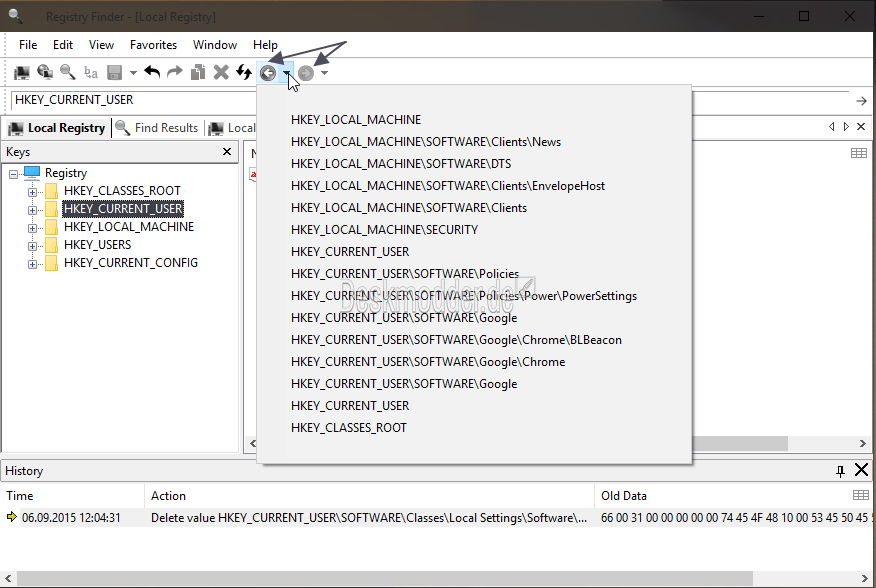Image resolution: width=876 pixels, height=588 pixels.
Task: Open the View menu
Action: coord(101,45)
